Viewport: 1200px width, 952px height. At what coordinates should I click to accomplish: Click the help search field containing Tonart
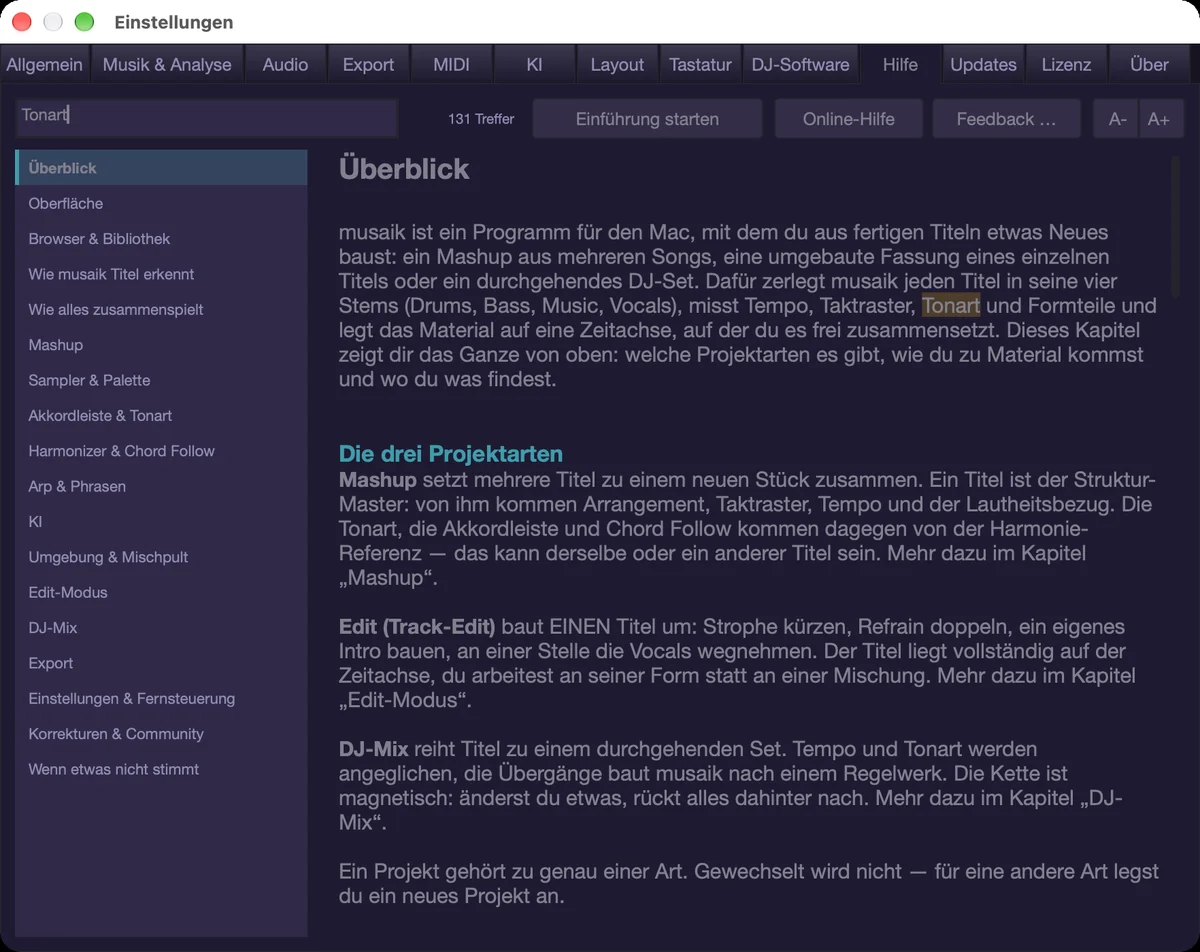coord(207,118)
